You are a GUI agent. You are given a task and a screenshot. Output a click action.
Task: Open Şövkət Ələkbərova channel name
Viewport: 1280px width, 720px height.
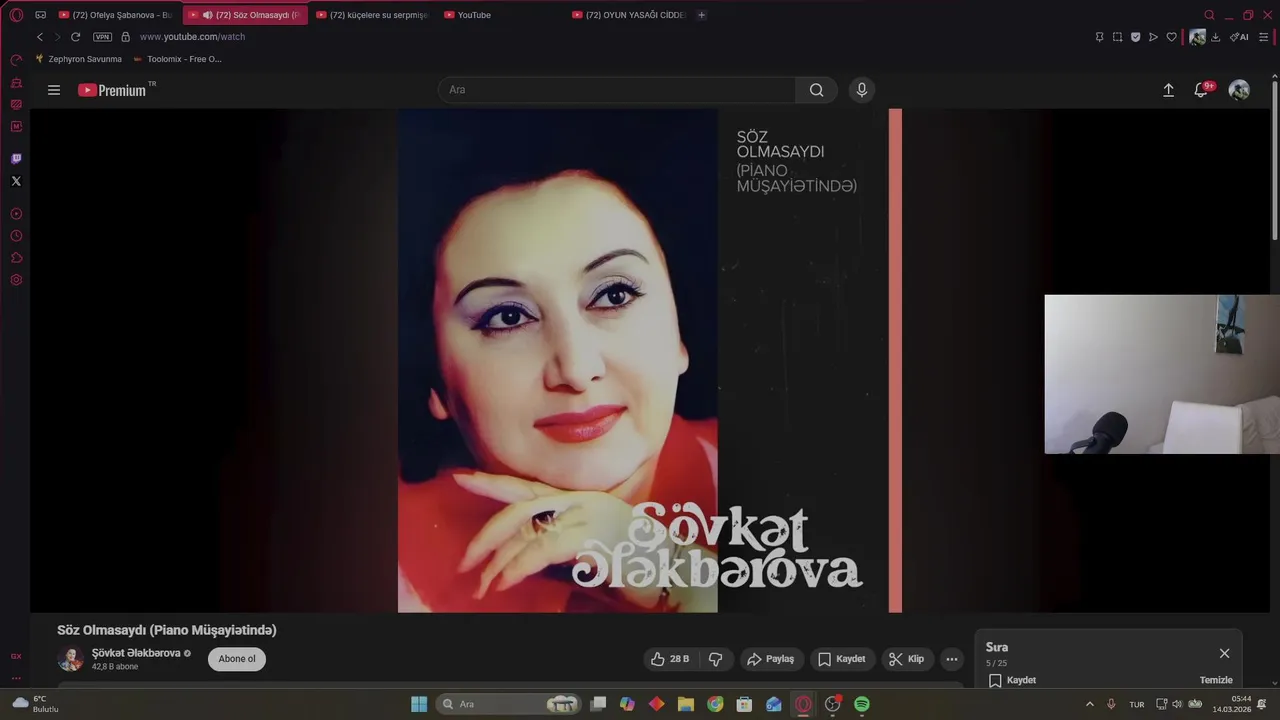click(x=136, y=653)
